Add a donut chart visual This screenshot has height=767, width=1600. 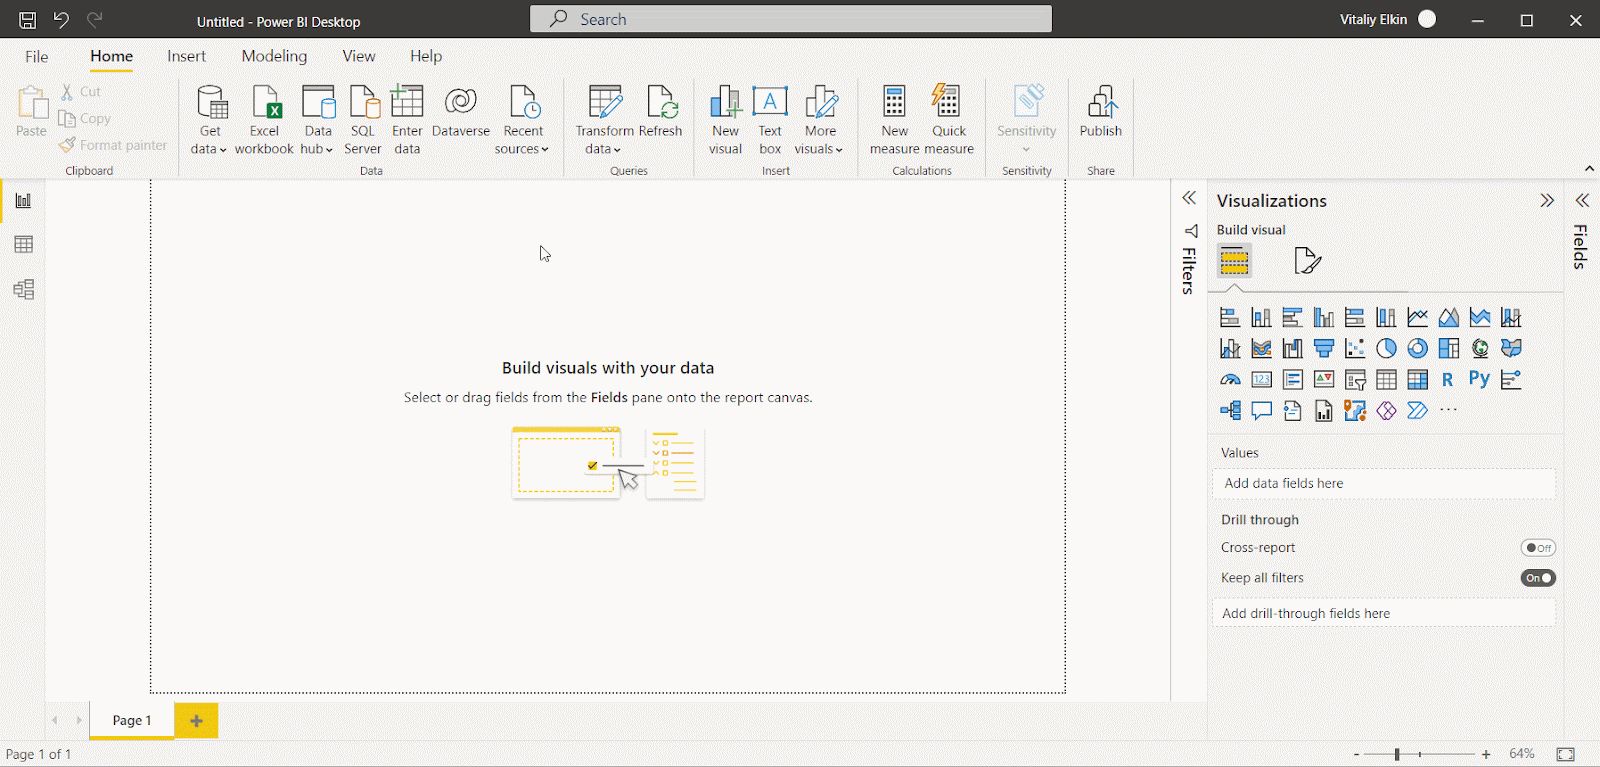tap(1417, 349)
